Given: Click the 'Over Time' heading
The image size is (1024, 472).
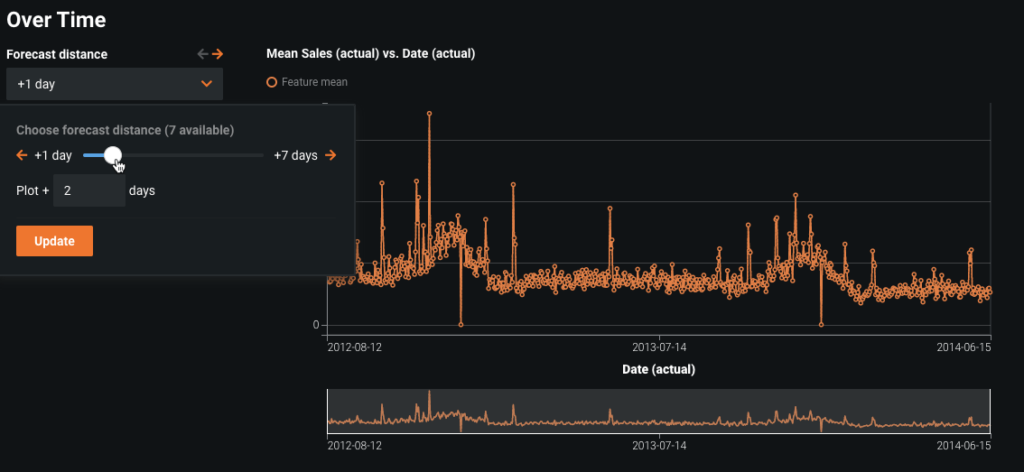Looking at the screenshot, I should tap(56, 20).
